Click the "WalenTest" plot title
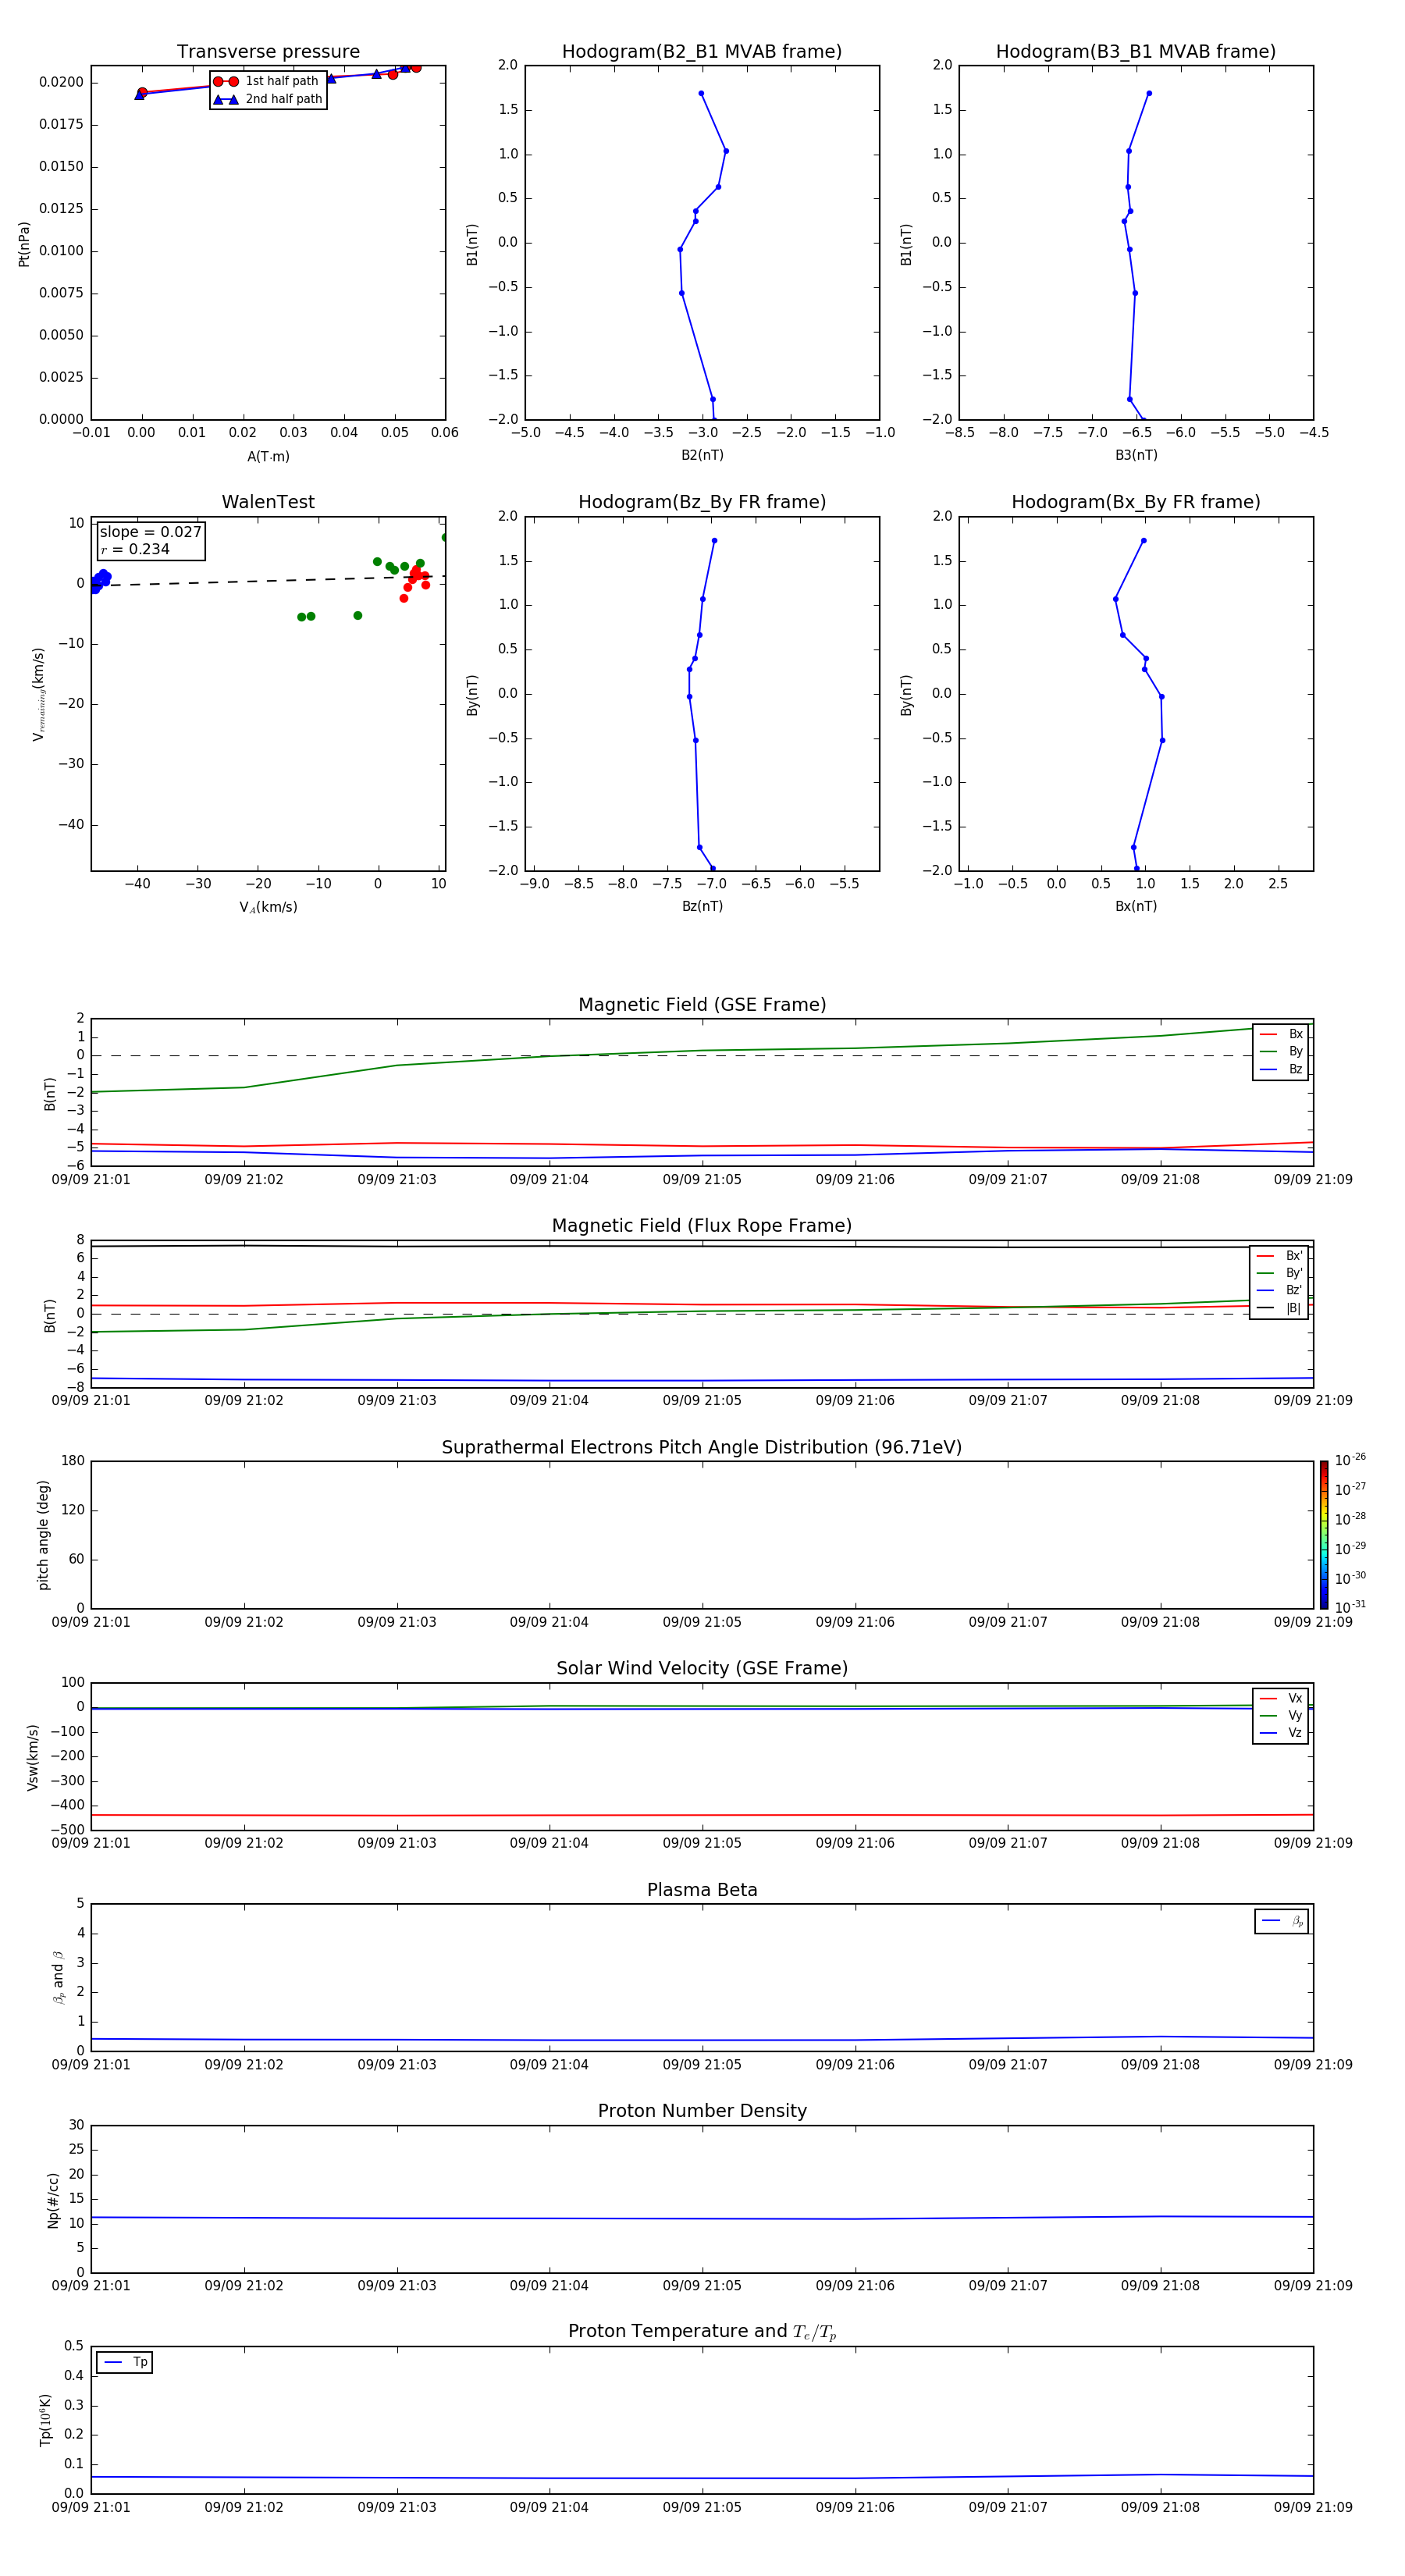The height and width of the screenshot is (2576, 1405). click(268, 502)
